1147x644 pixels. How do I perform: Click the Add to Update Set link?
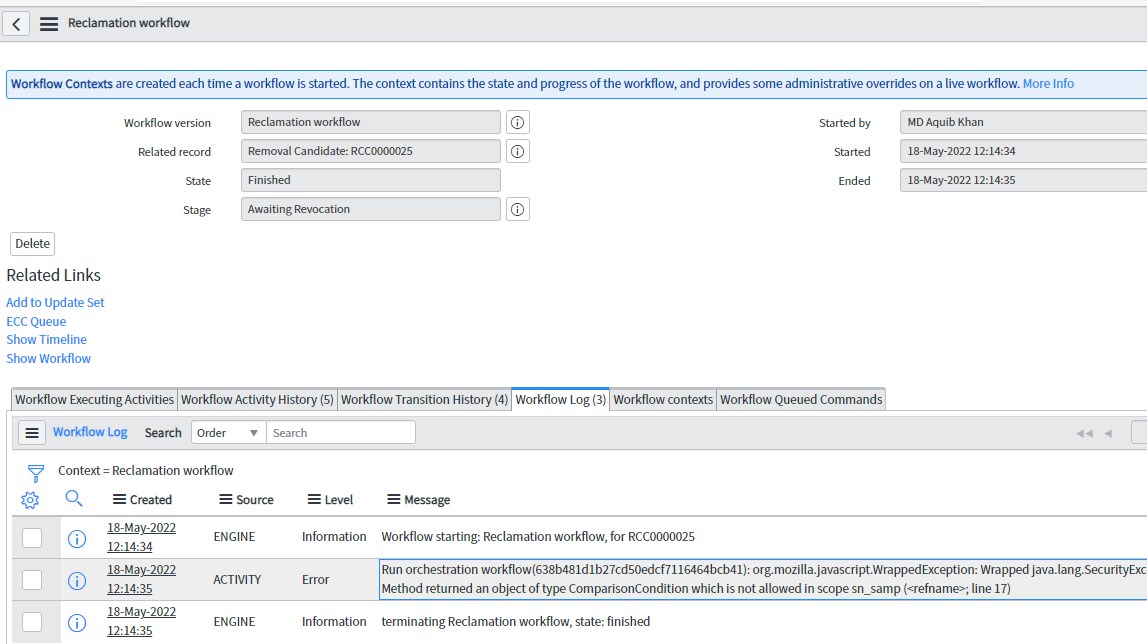[x=56, y=302]
